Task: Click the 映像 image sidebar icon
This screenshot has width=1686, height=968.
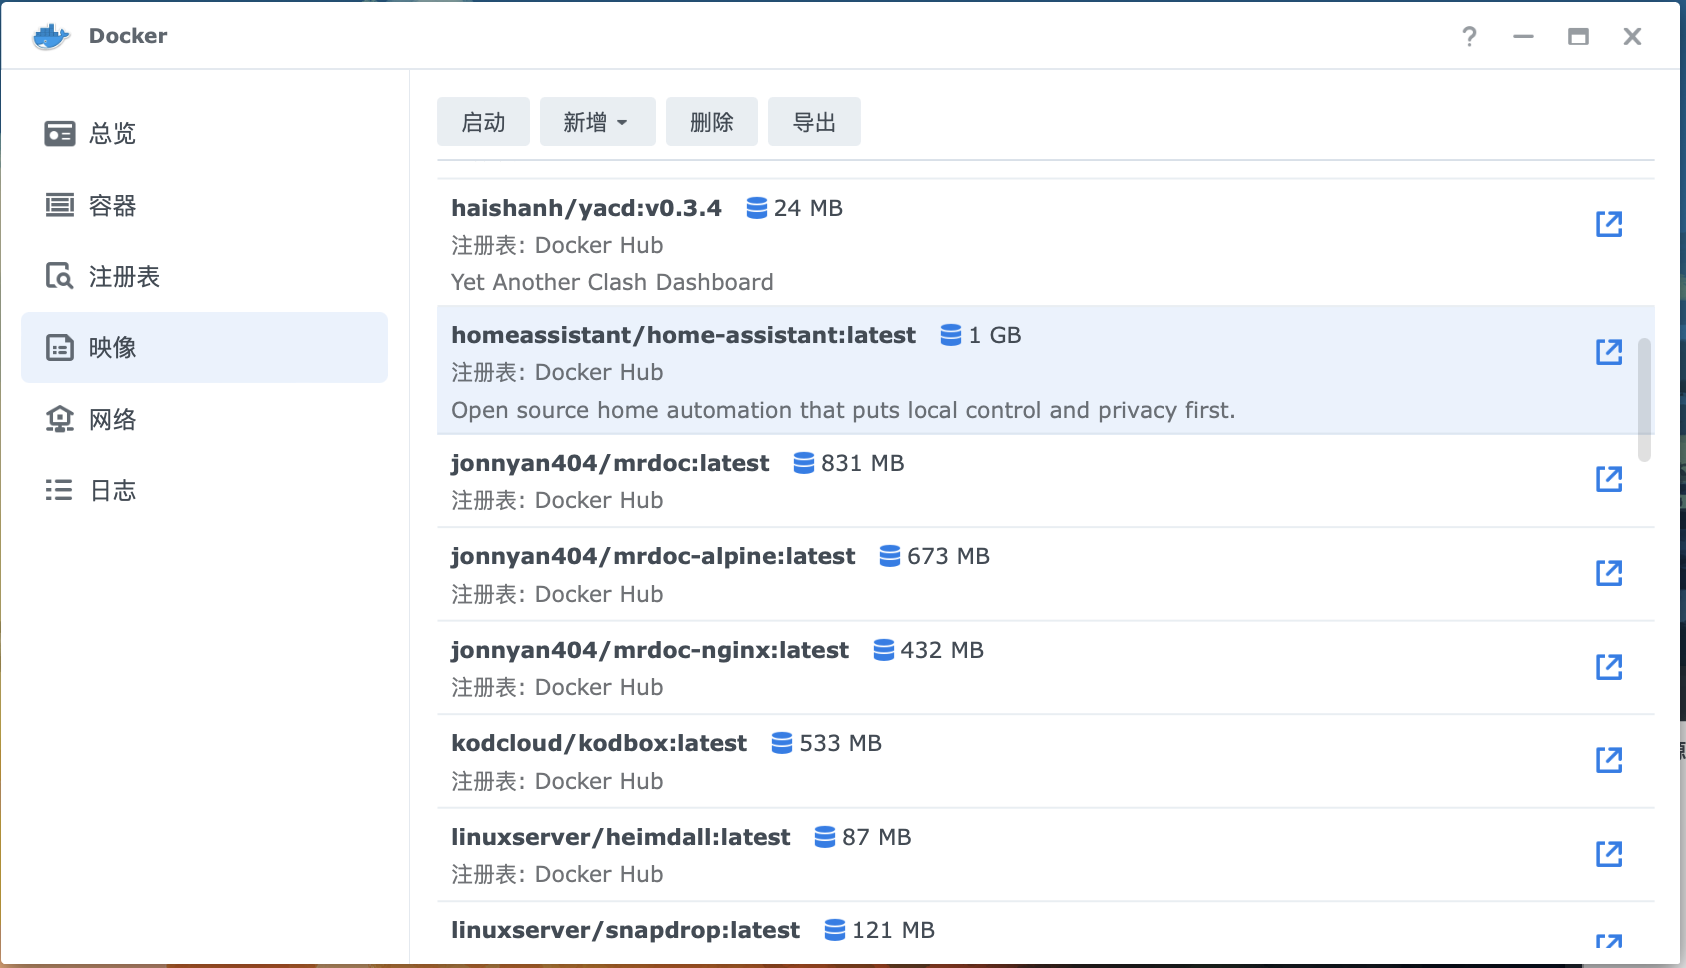Action: coord(60,347)
